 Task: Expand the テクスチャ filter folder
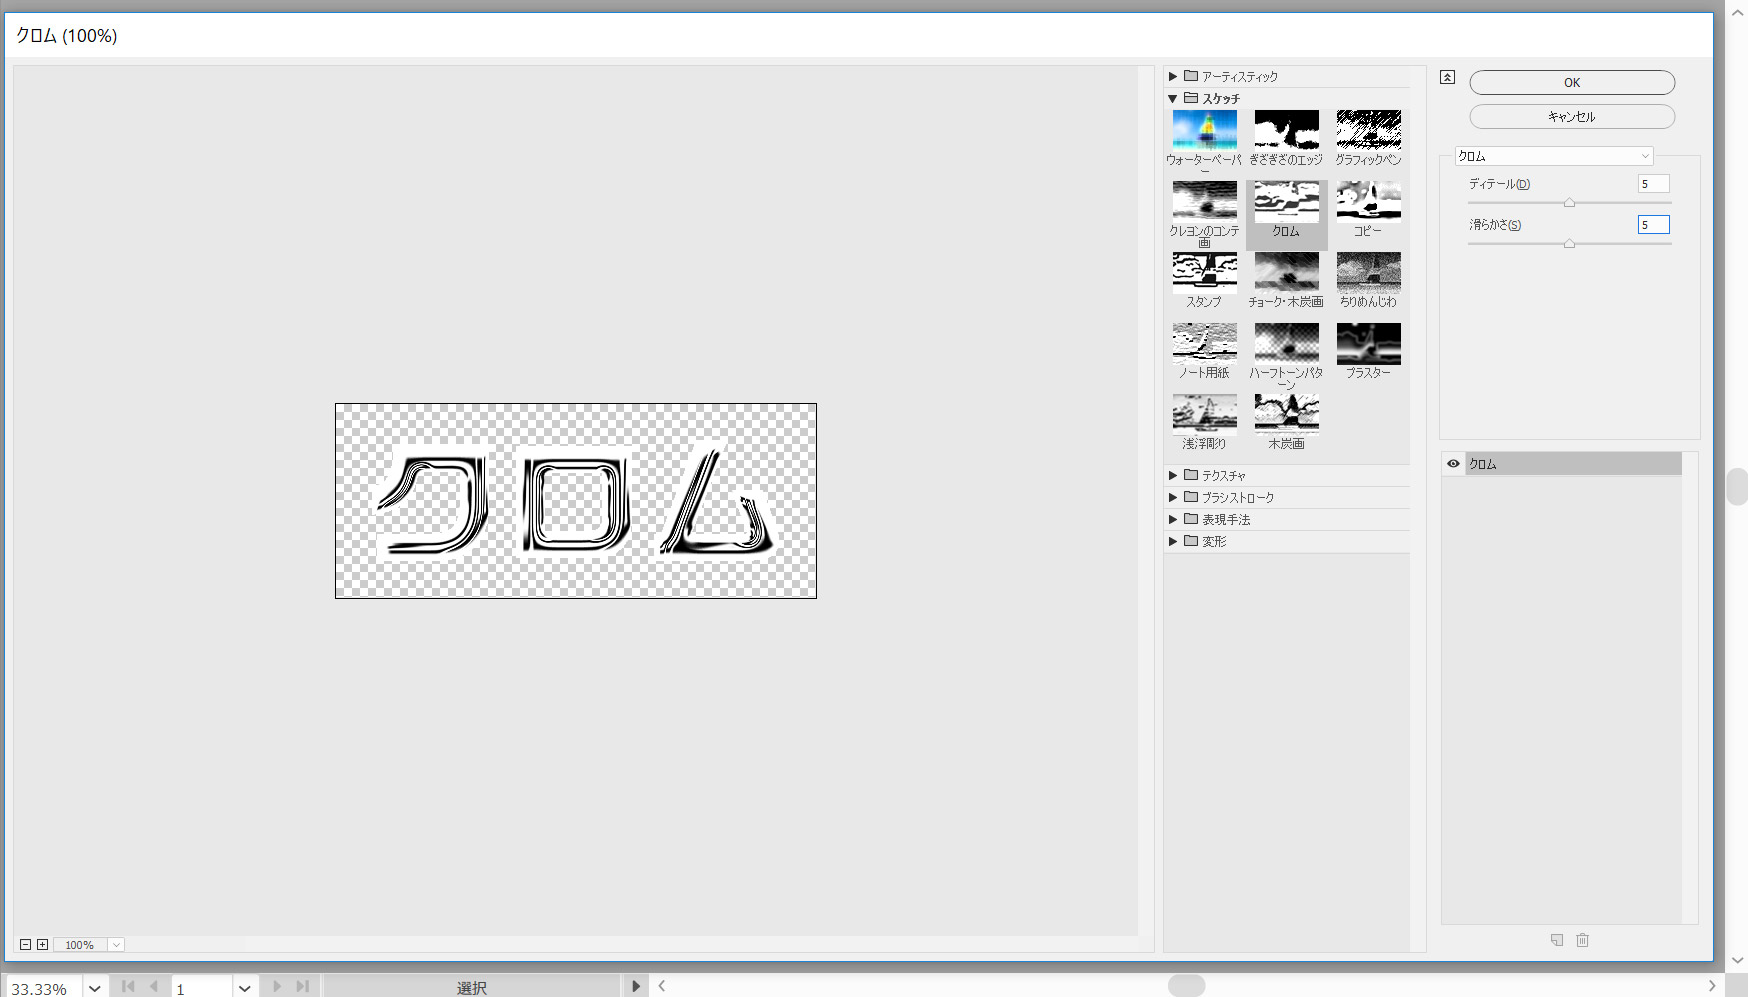1173,475
